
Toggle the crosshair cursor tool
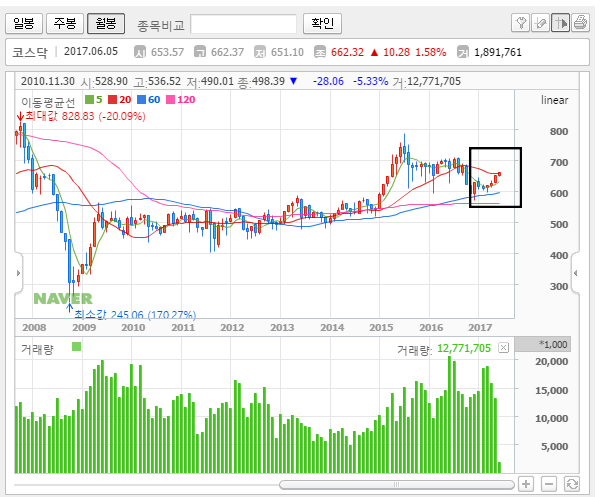561,23
